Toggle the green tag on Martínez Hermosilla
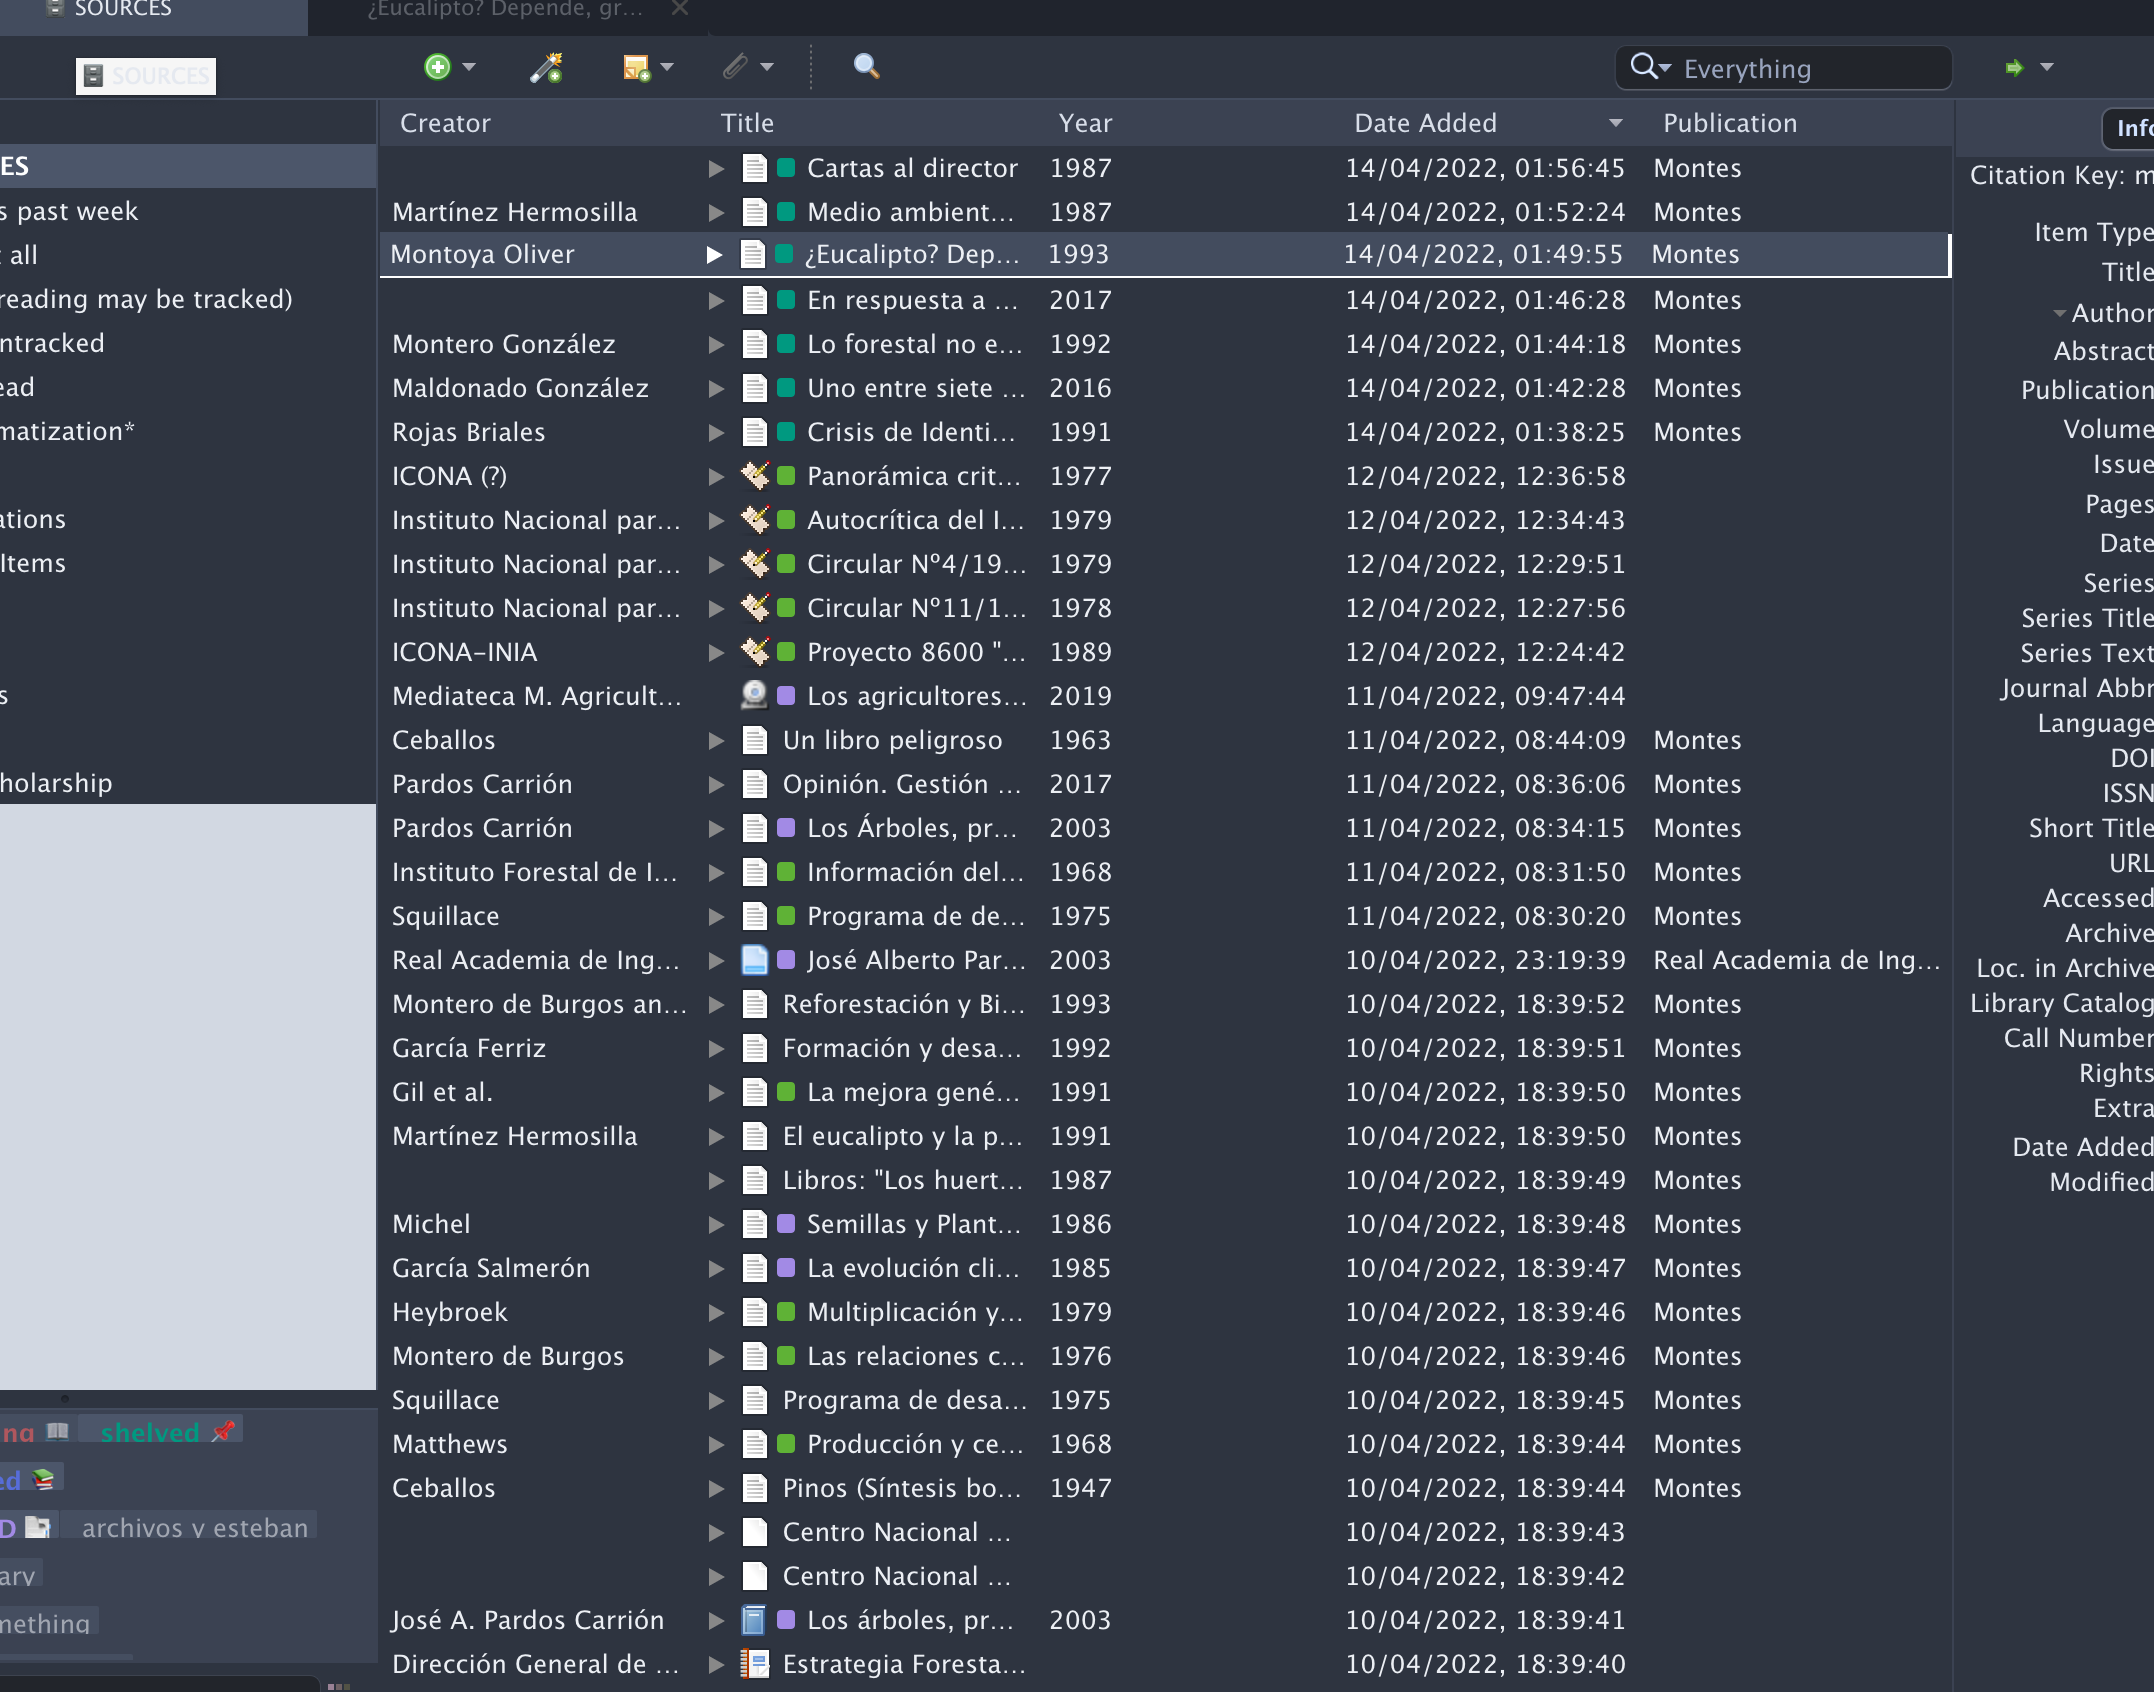Viewport: 2154px width, 1692px height. point(785,210)
